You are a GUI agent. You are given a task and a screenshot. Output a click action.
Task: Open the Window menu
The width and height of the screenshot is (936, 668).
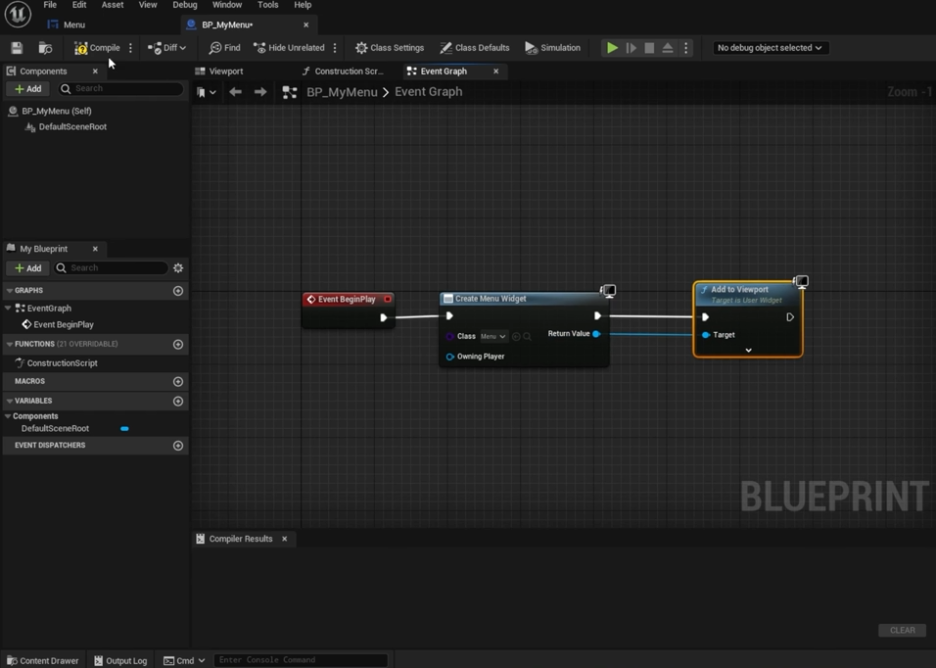(x=227, y=5)
